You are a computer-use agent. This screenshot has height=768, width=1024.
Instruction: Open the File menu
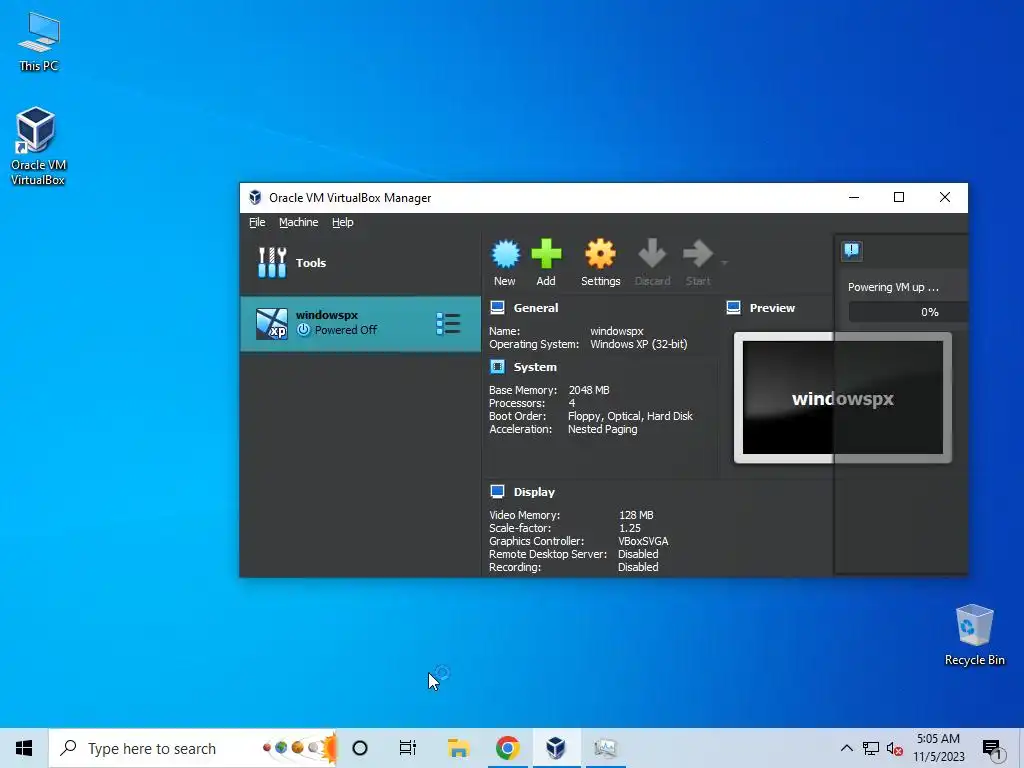pyautogui.click(x=257, y=222)
